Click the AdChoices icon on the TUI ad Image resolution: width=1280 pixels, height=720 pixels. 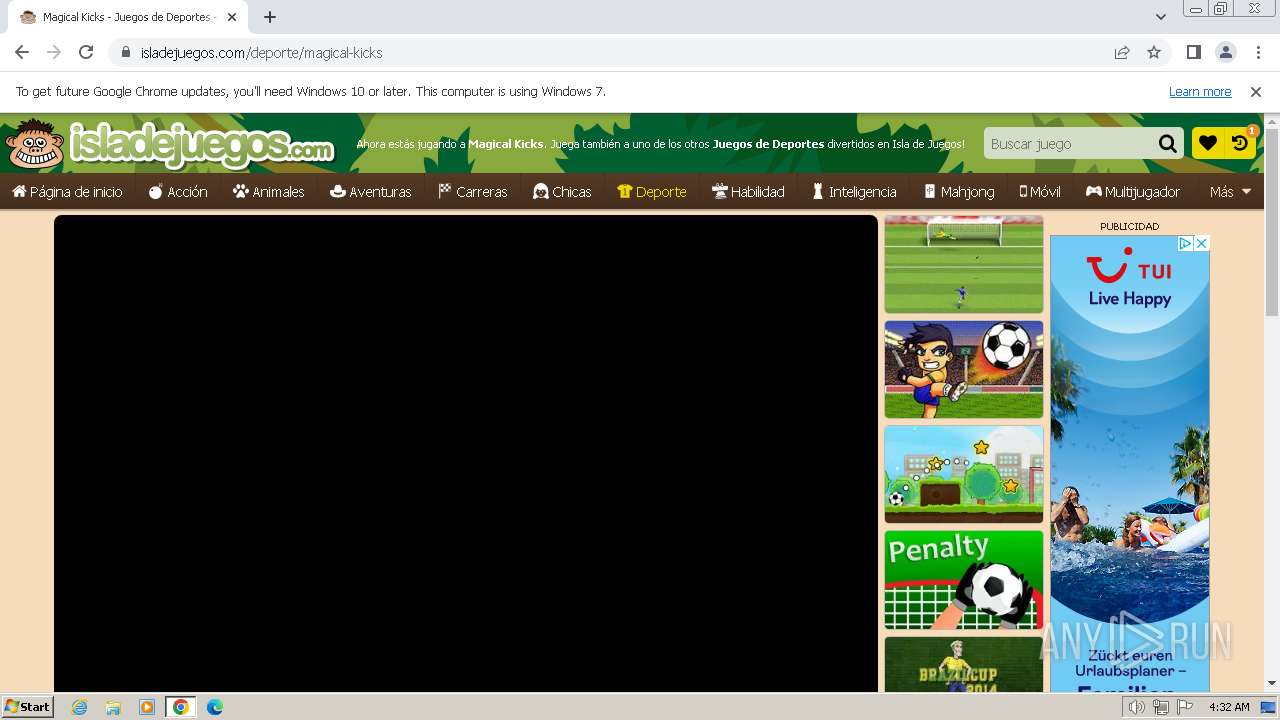1185,243
